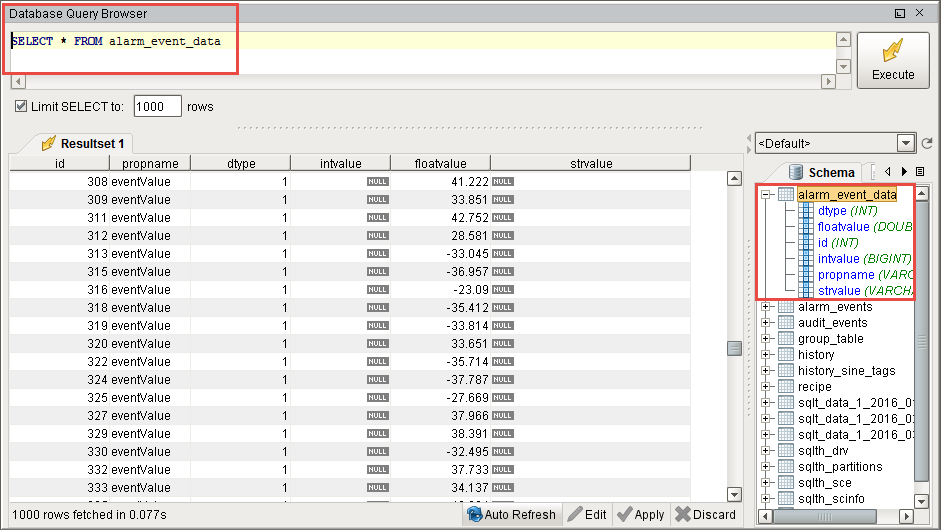Expand the audit_events table node

coord(767,323)
